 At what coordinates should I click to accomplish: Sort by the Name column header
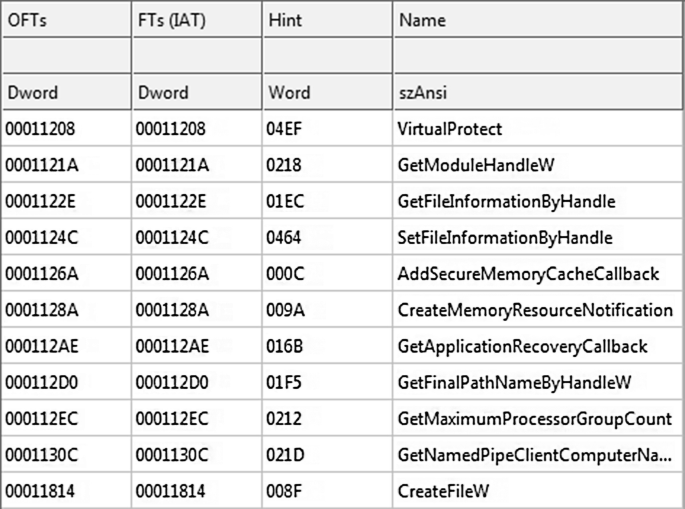[x=538, y=20]
